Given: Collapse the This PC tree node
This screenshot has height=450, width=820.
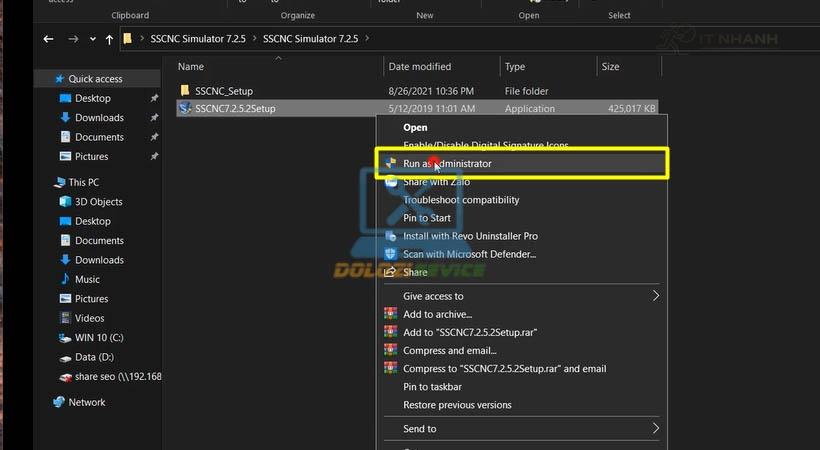Looking at the screenshot, I should [x=45, y=183].
